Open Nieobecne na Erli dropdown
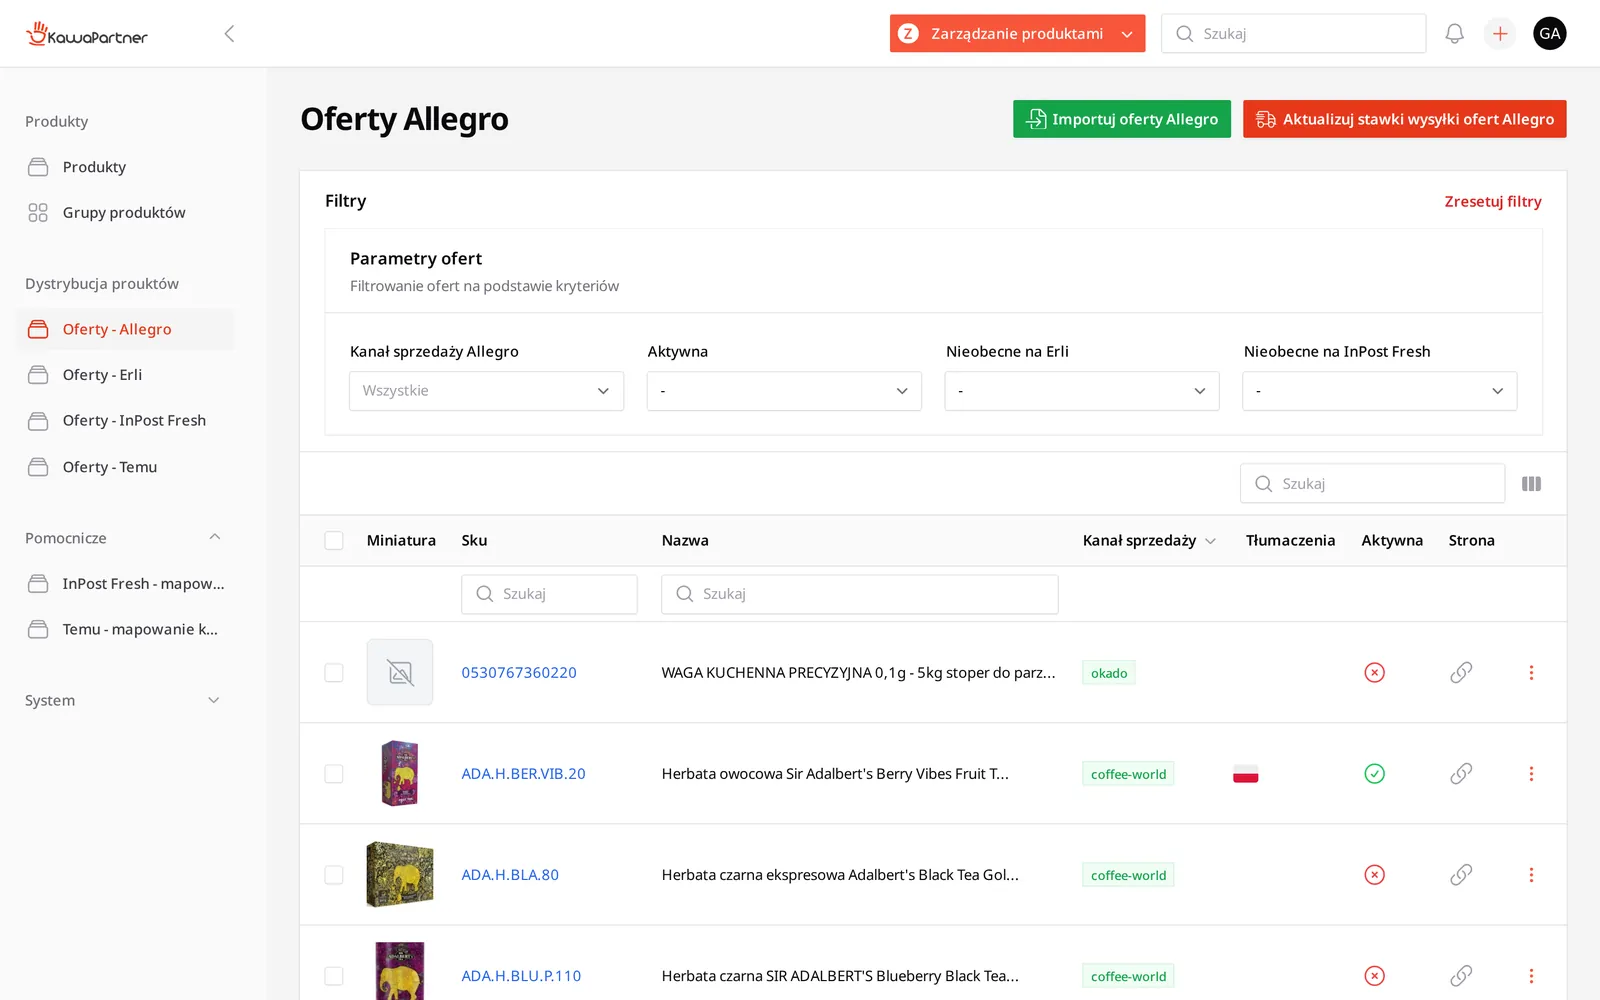 point(1082,391)
